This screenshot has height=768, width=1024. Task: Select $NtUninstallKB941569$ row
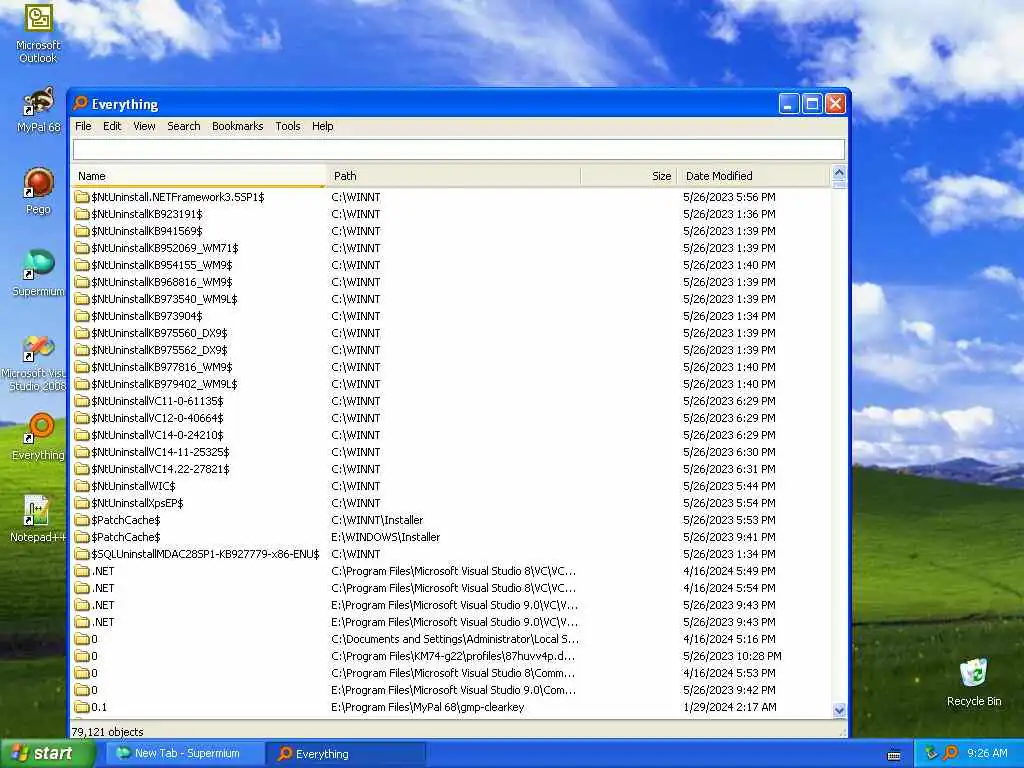451,231
